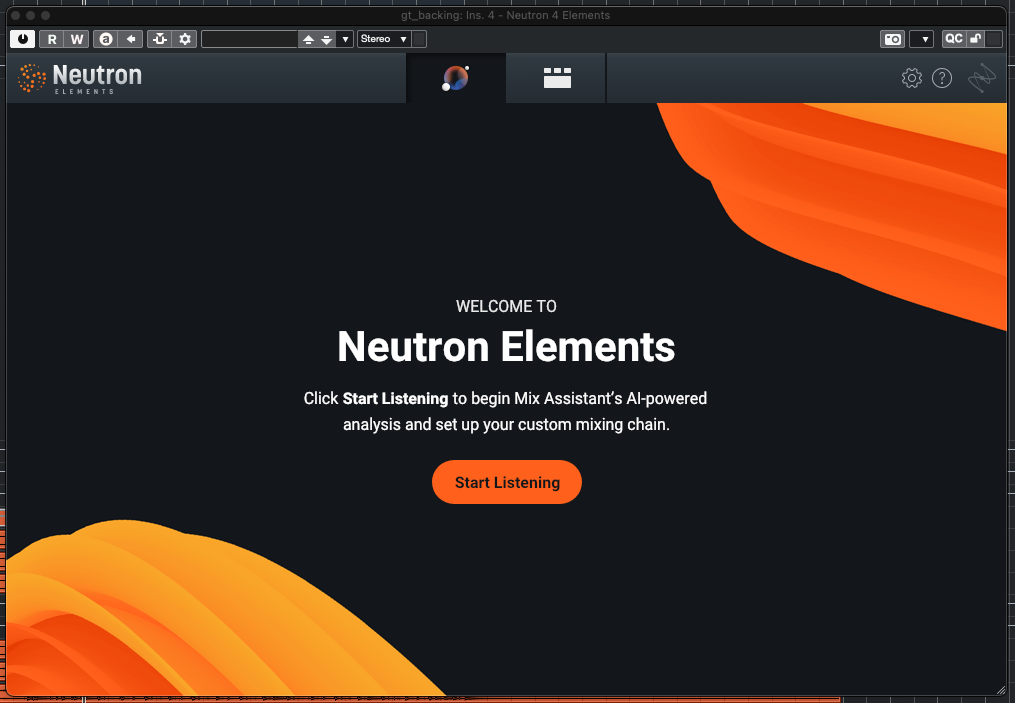
Task: Activate the side-chain input button
Action: pos(159,39)
